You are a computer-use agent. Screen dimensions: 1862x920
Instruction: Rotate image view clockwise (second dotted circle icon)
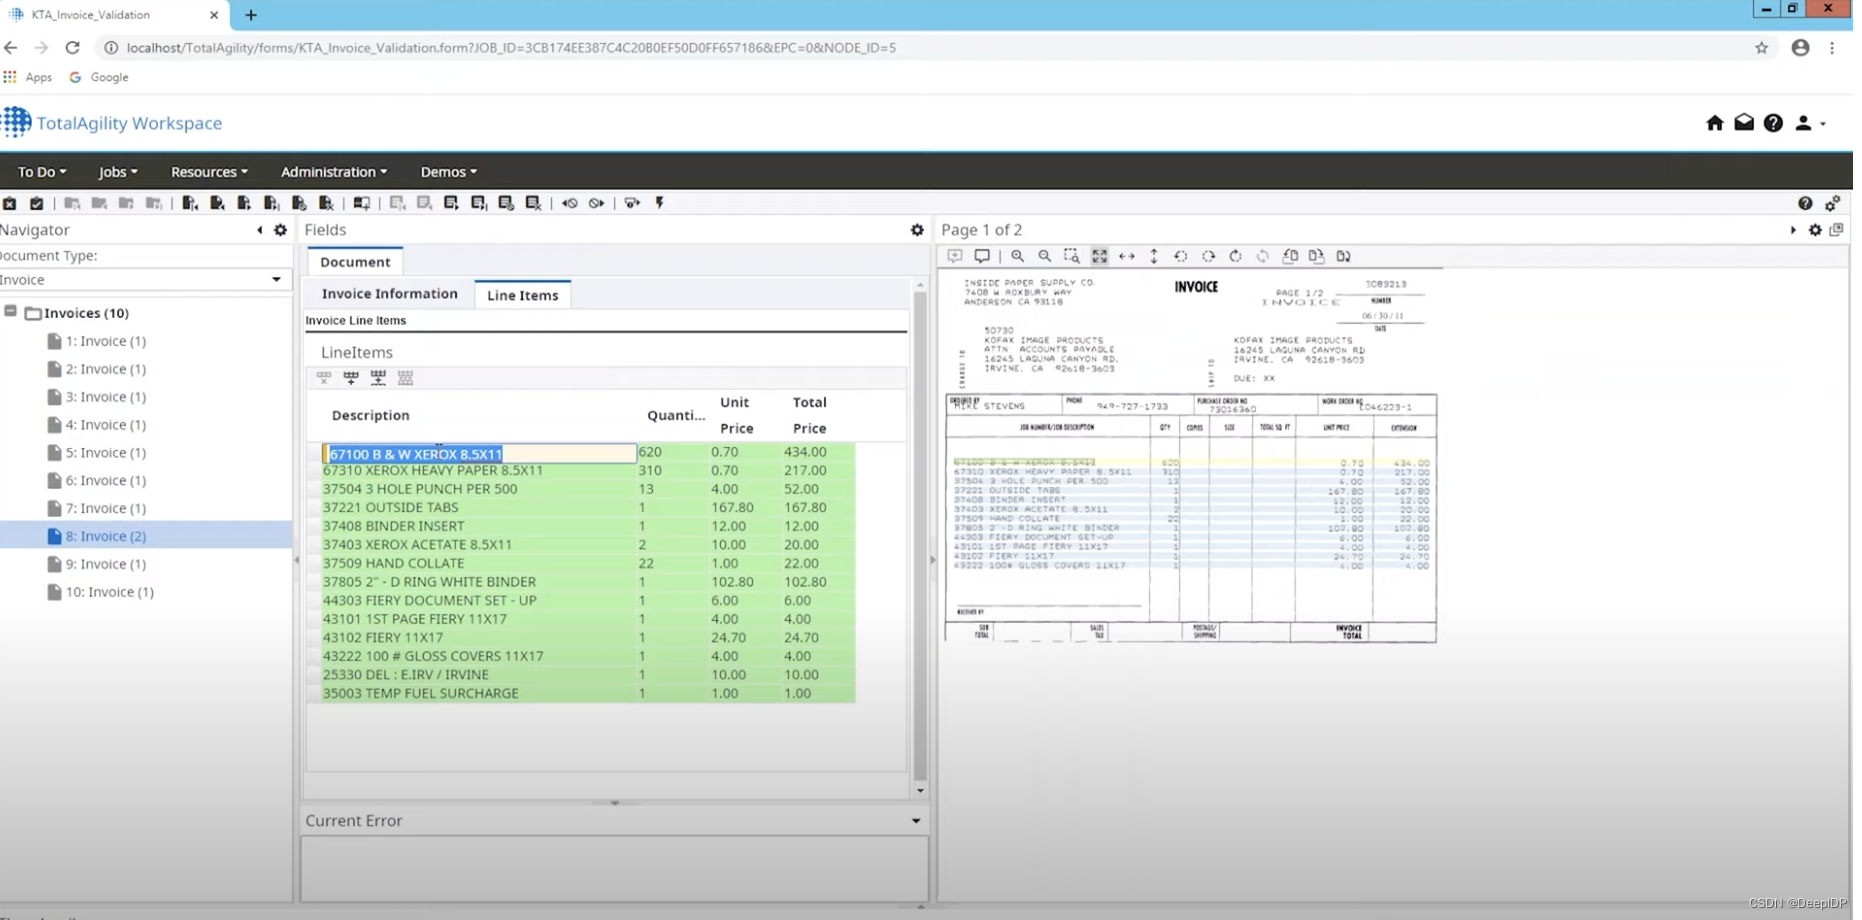(x=1208, y=256)
